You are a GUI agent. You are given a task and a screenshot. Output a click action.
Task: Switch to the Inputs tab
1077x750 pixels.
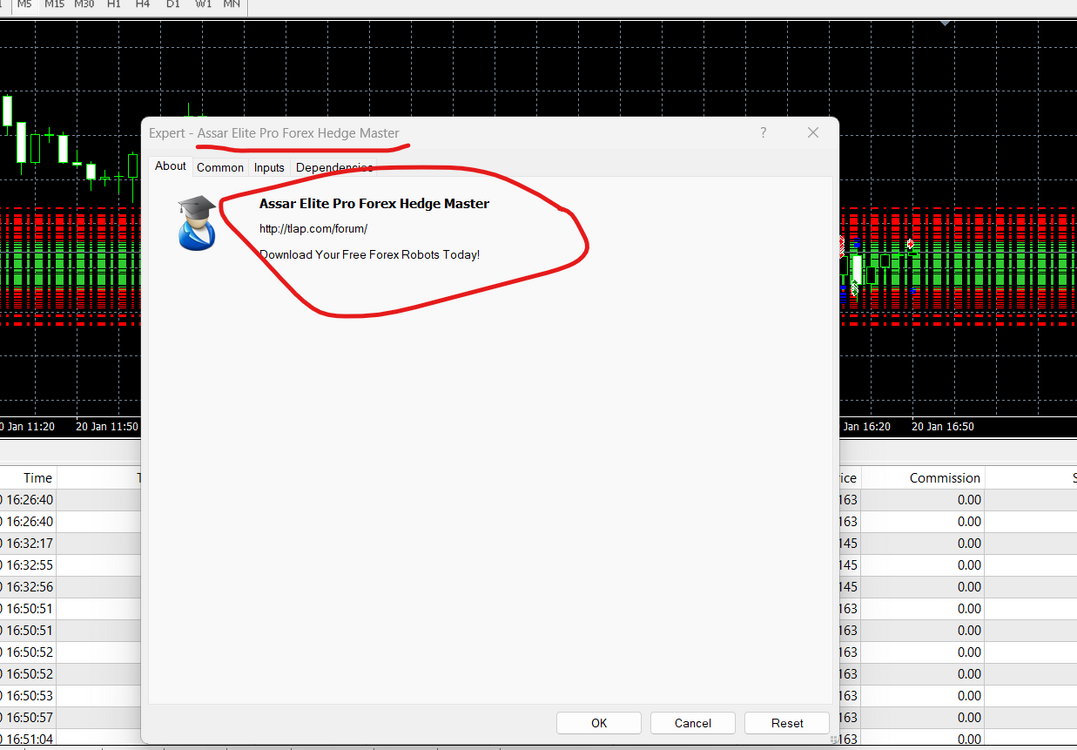[x=269, y=168]
